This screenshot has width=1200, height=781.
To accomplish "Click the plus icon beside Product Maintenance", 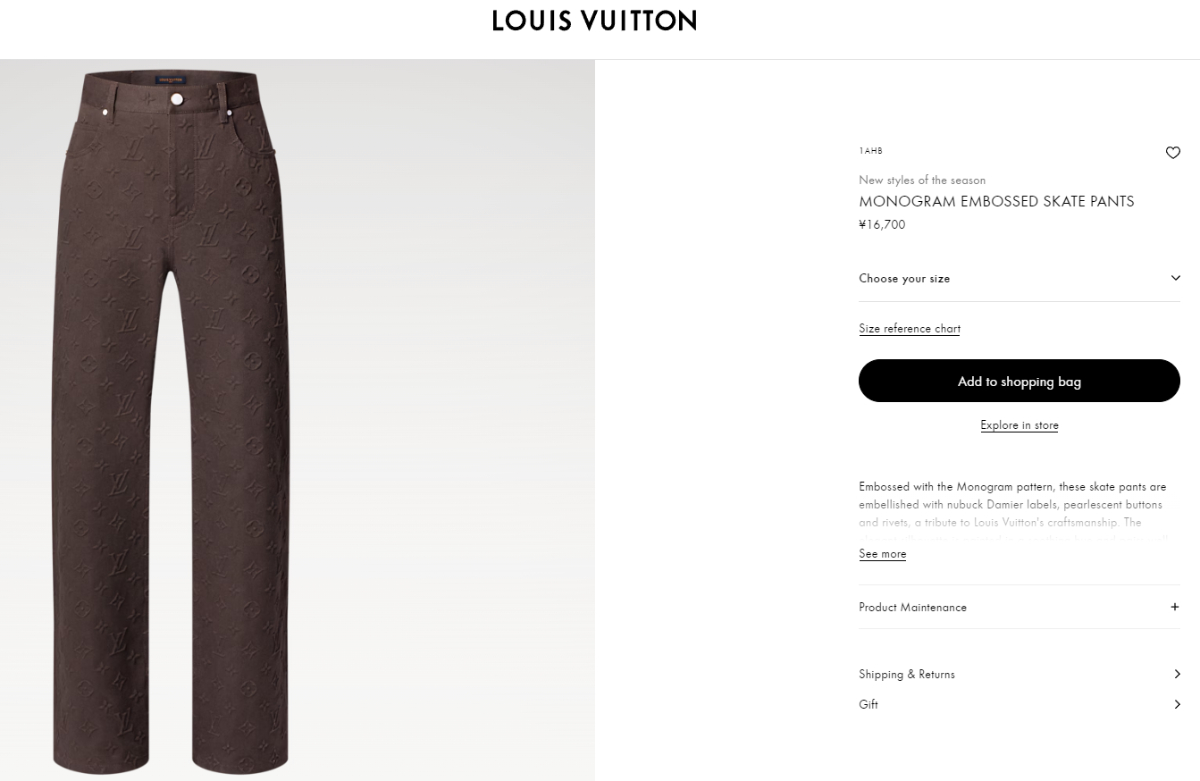I will coord(1175,607).
